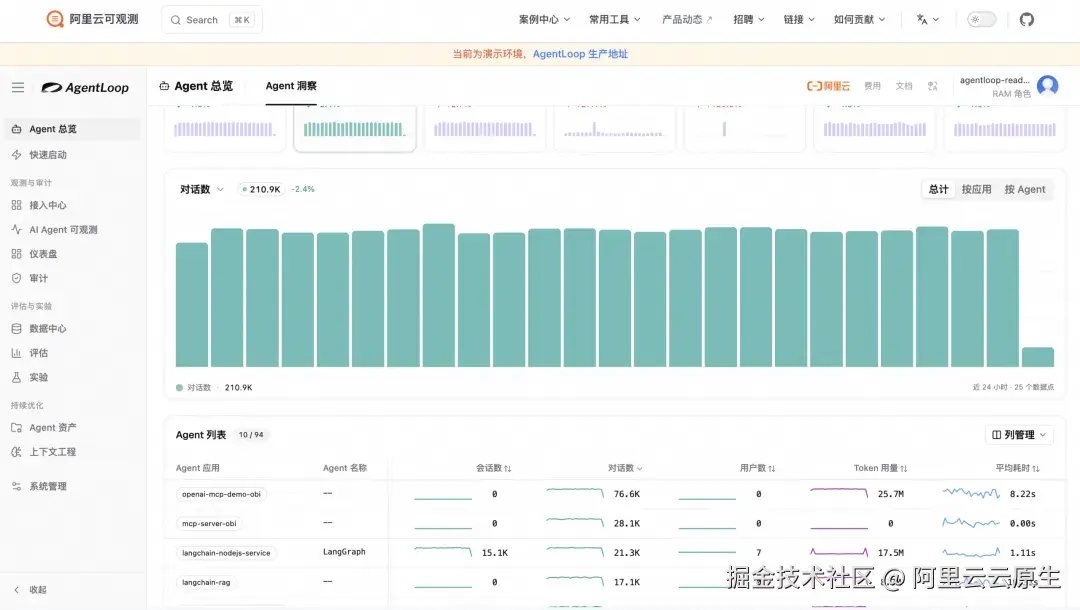This screenshot has height=610, width=1080.
Task: Click the 阿里云可观测 site logo
Action: coord(92,19)
